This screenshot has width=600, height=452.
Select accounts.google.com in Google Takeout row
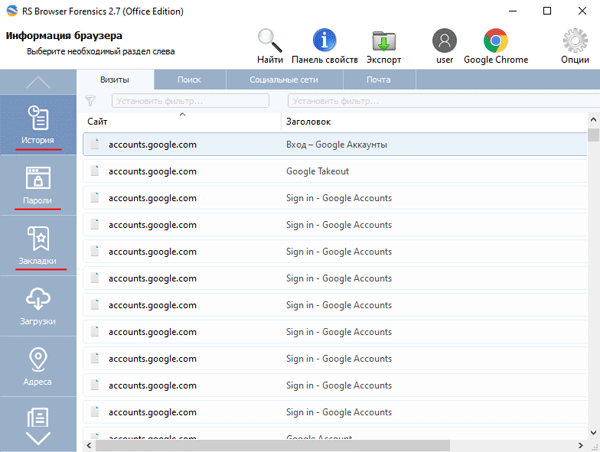(x=152, y=171)
